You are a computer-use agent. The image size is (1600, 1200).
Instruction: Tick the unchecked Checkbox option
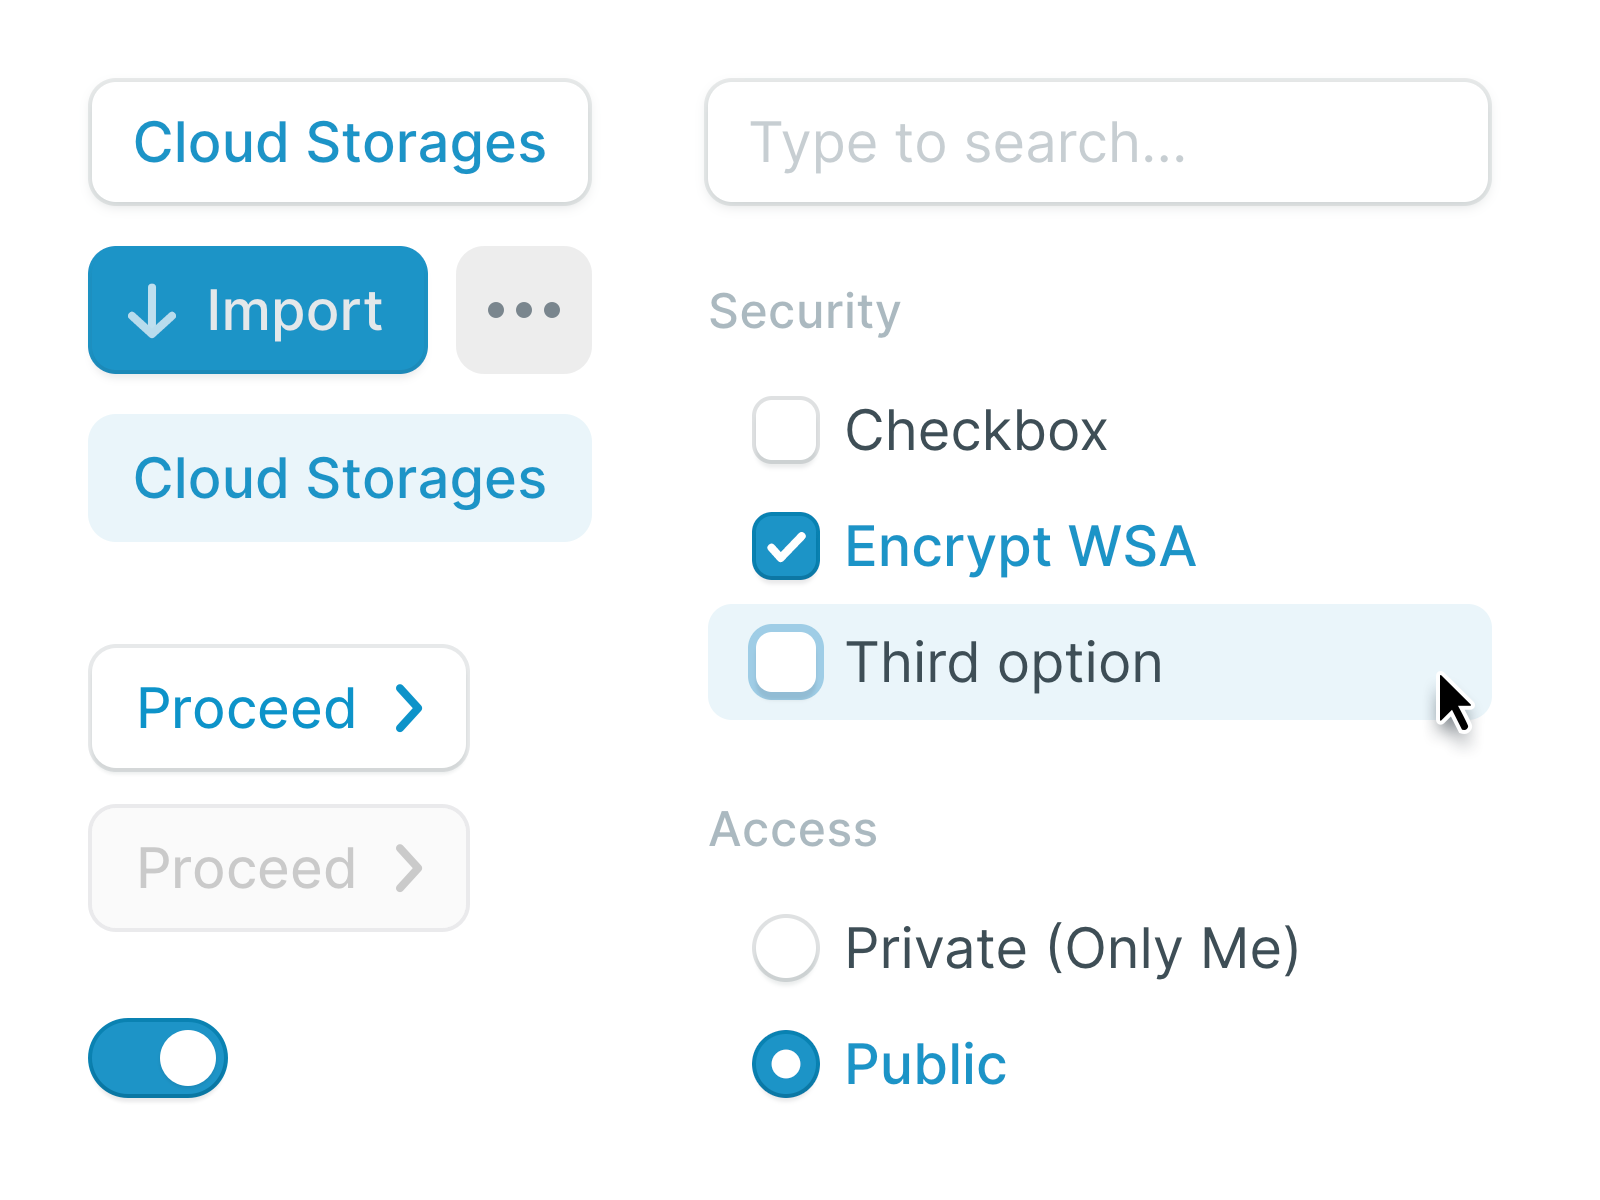[x=786, y=430]
